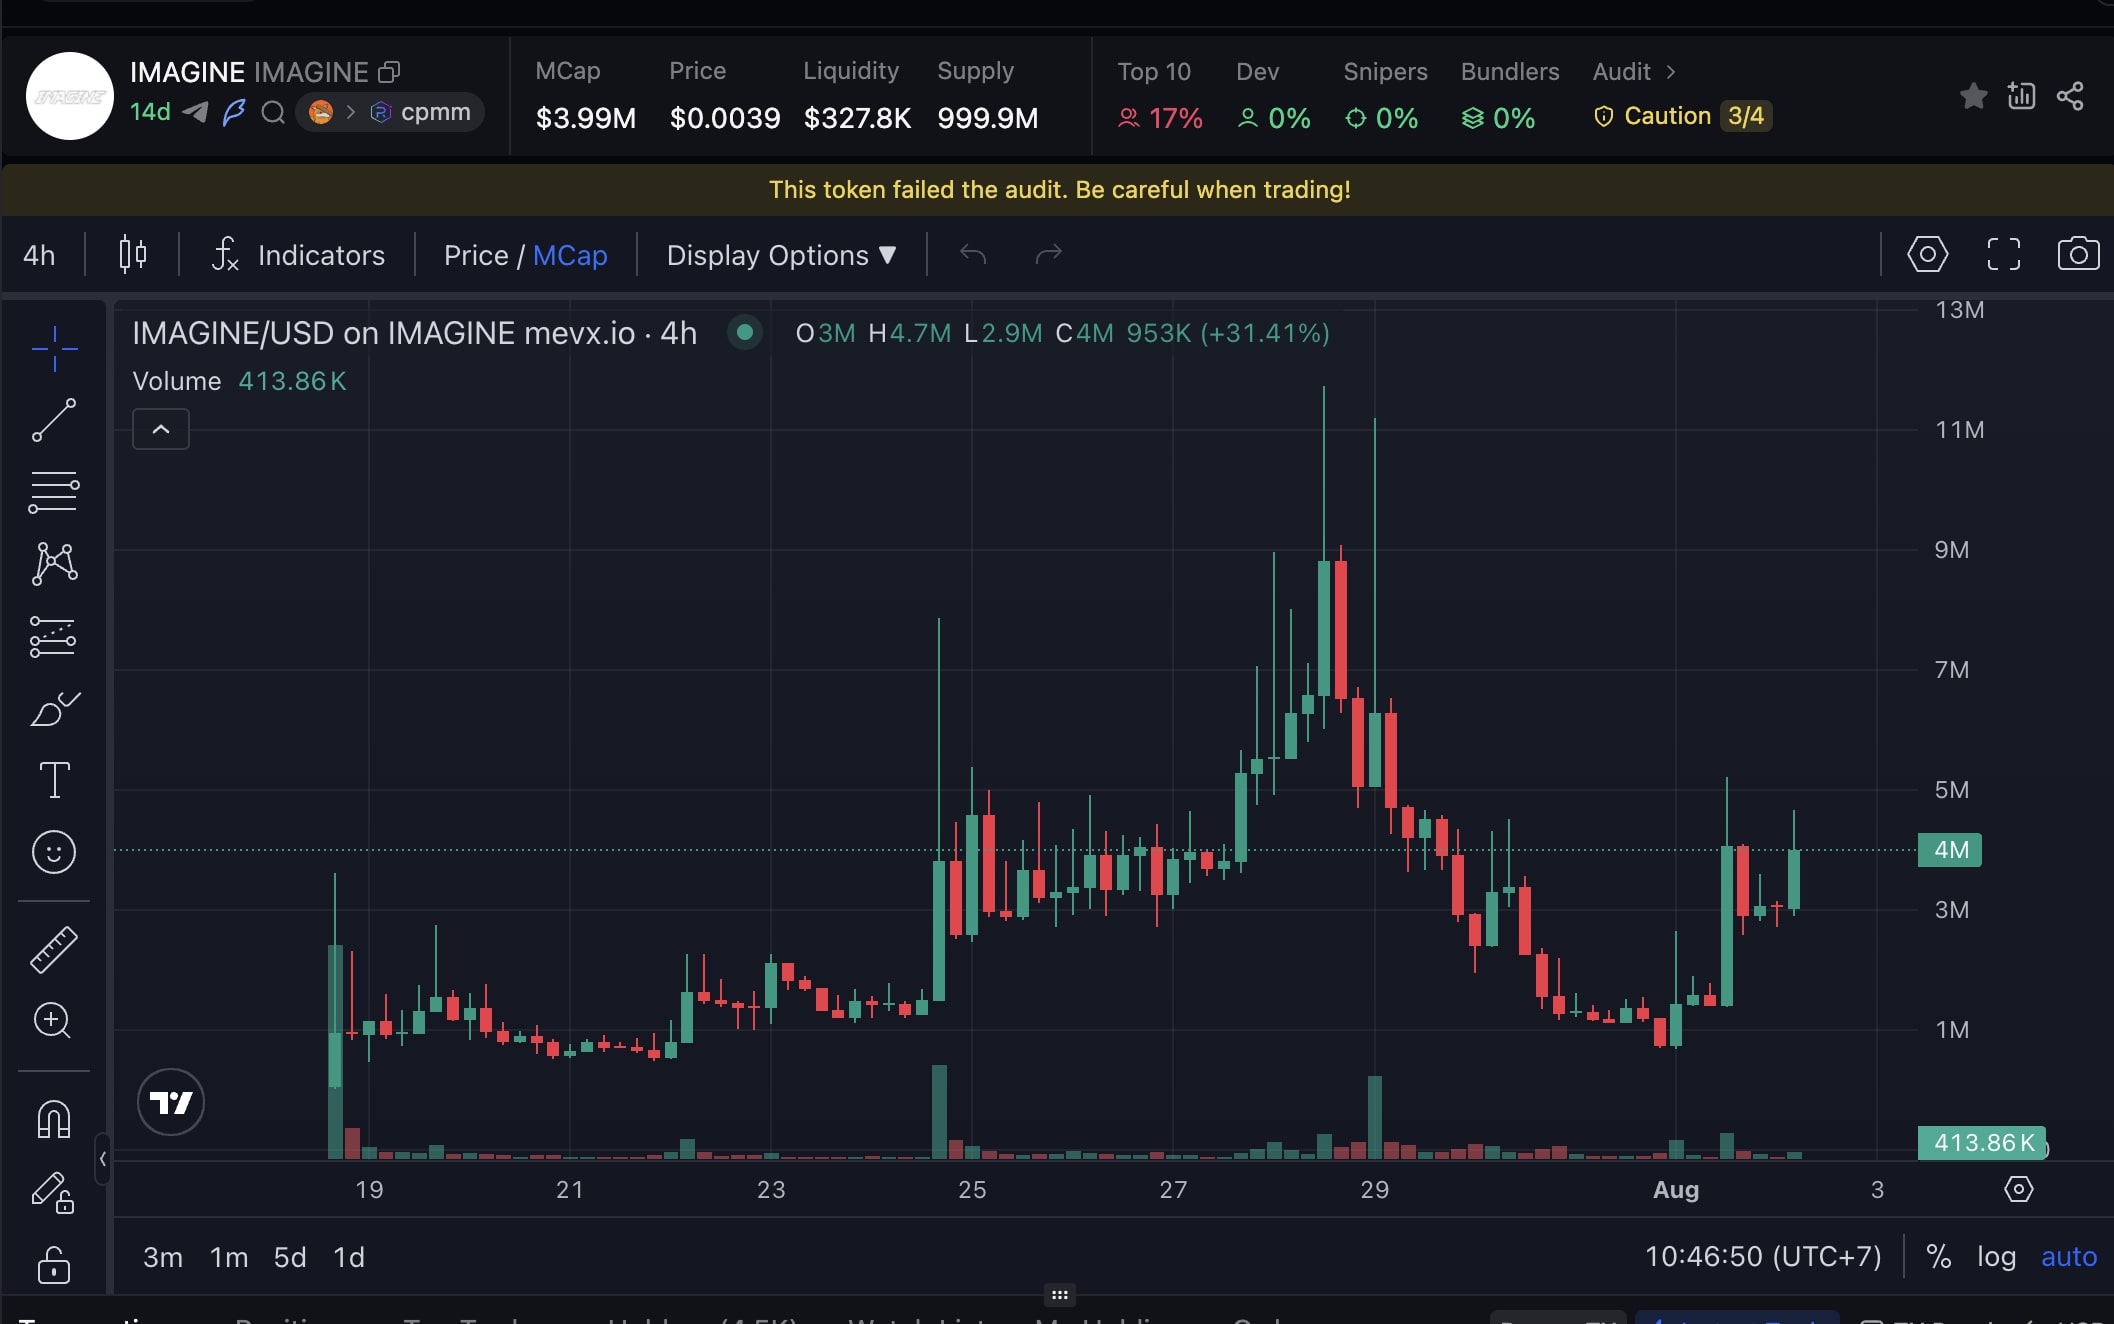Click the Bundlers 0% stat
2114x1324 pixels.
(x=1510, y=96)
